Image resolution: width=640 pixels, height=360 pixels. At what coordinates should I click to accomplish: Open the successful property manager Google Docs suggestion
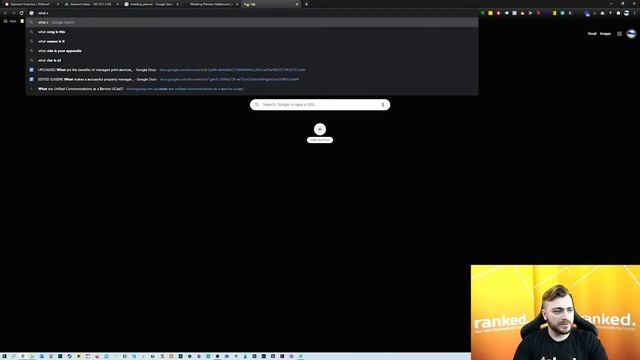(252, 79)
